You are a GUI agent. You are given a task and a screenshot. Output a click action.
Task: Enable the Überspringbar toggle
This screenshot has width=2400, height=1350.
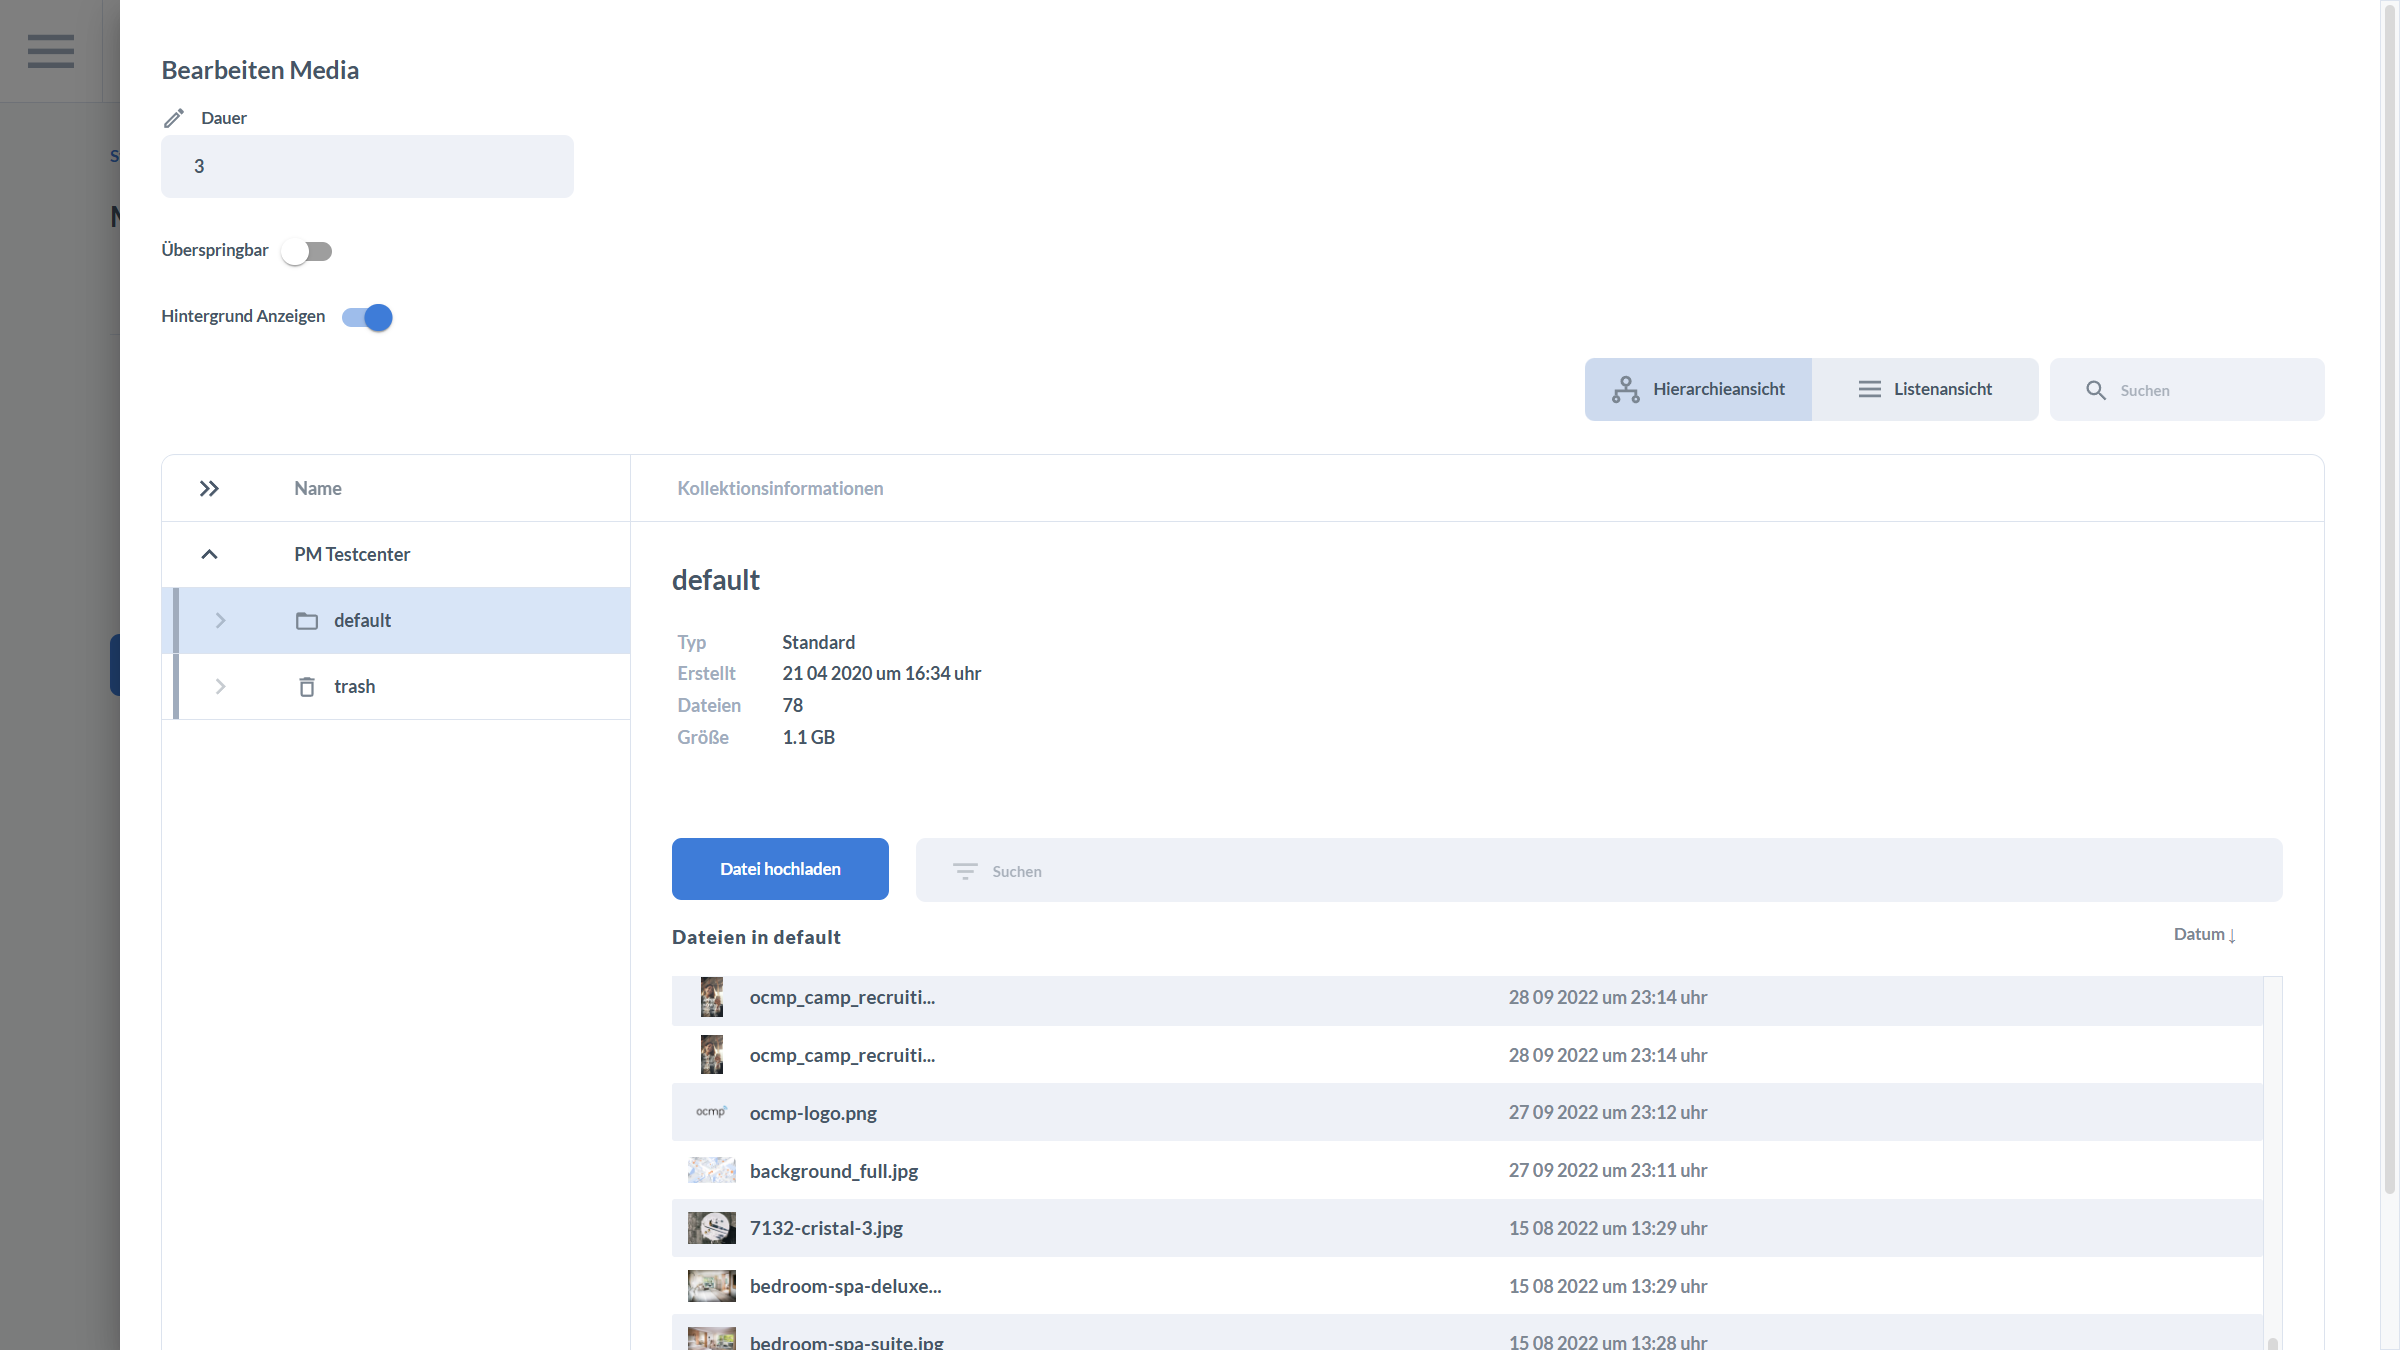point(306,251)
